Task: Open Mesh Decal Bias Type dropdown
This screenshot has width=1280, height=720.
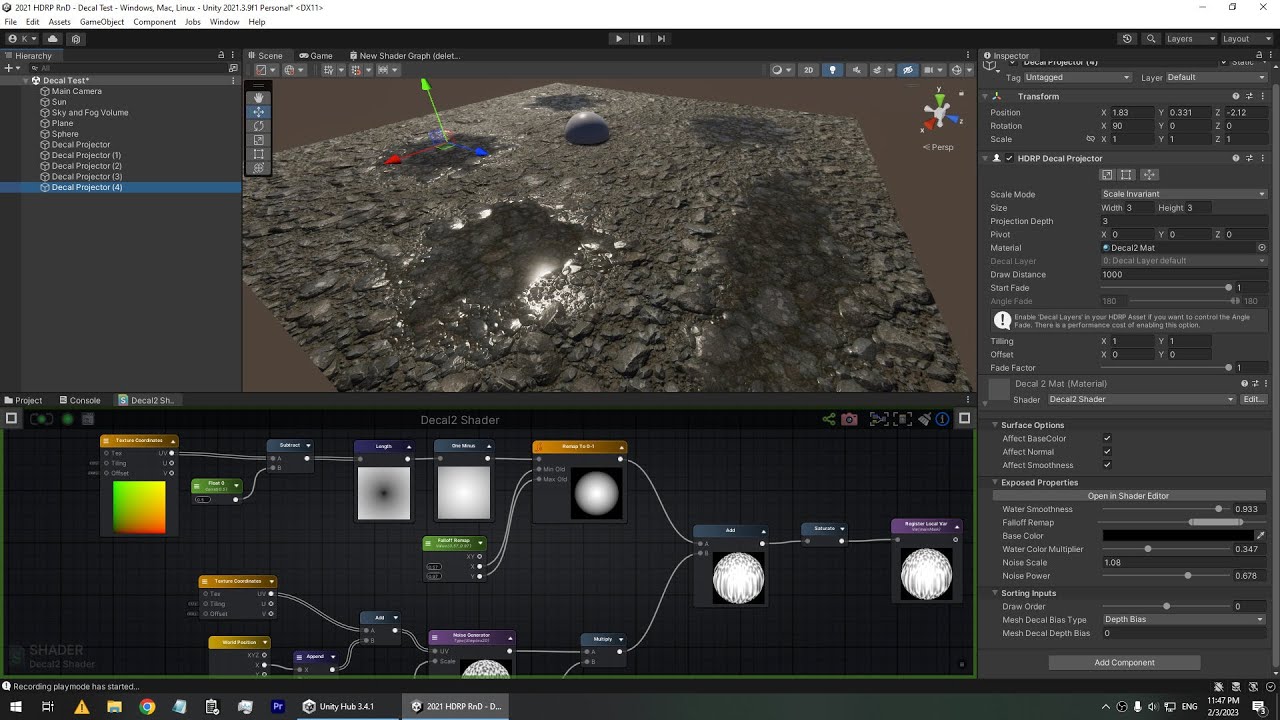Action: point(1183,620)
